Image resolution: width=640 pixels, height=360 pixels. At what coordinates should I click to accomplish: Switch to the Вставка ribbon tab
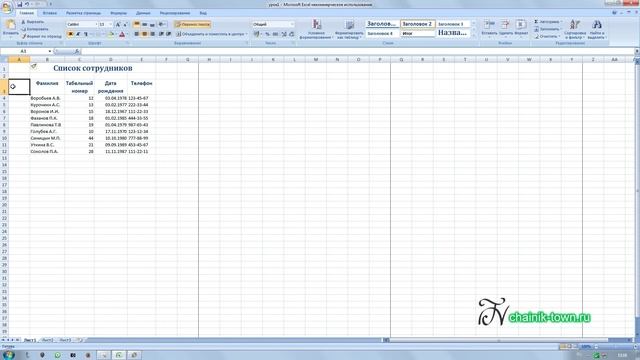(x=50, y=13)
